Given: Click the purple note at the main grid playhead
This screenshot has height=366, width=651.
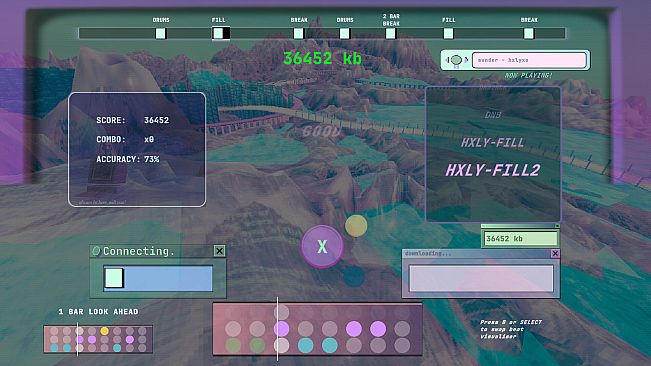Looking at the screenshot, I should 281,329.
